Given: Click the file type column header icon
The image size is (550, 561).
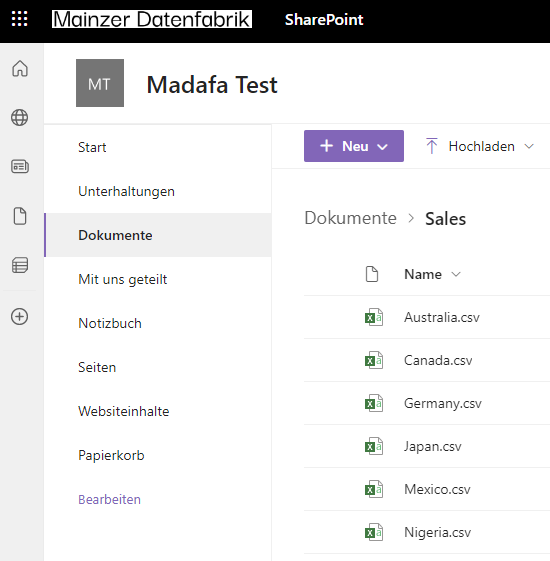Looking at the screenshot, I should (372, 274).
